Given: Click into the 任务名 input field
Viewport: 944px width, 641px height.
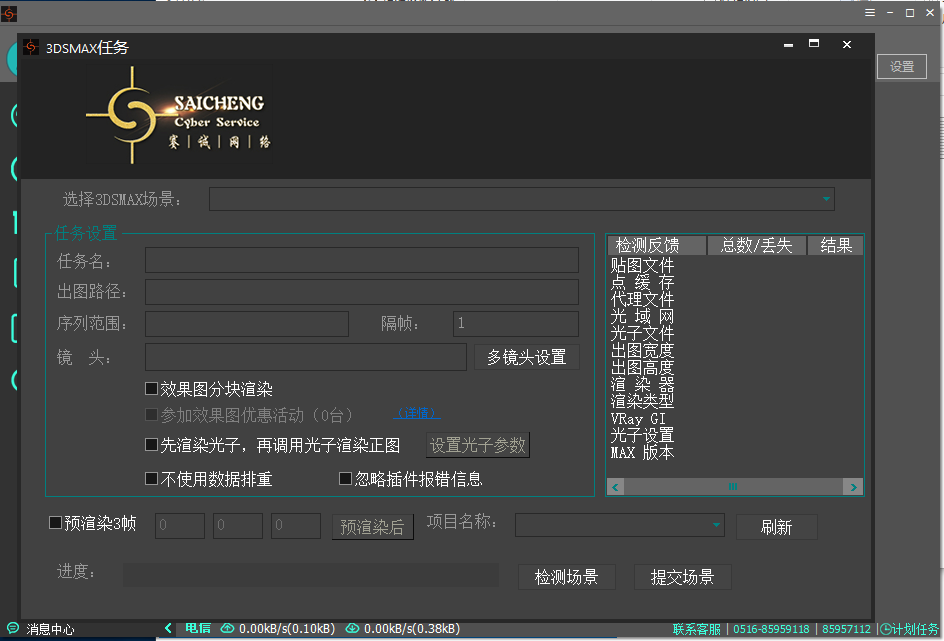Looking at the screenshot, I should (361, 261).
